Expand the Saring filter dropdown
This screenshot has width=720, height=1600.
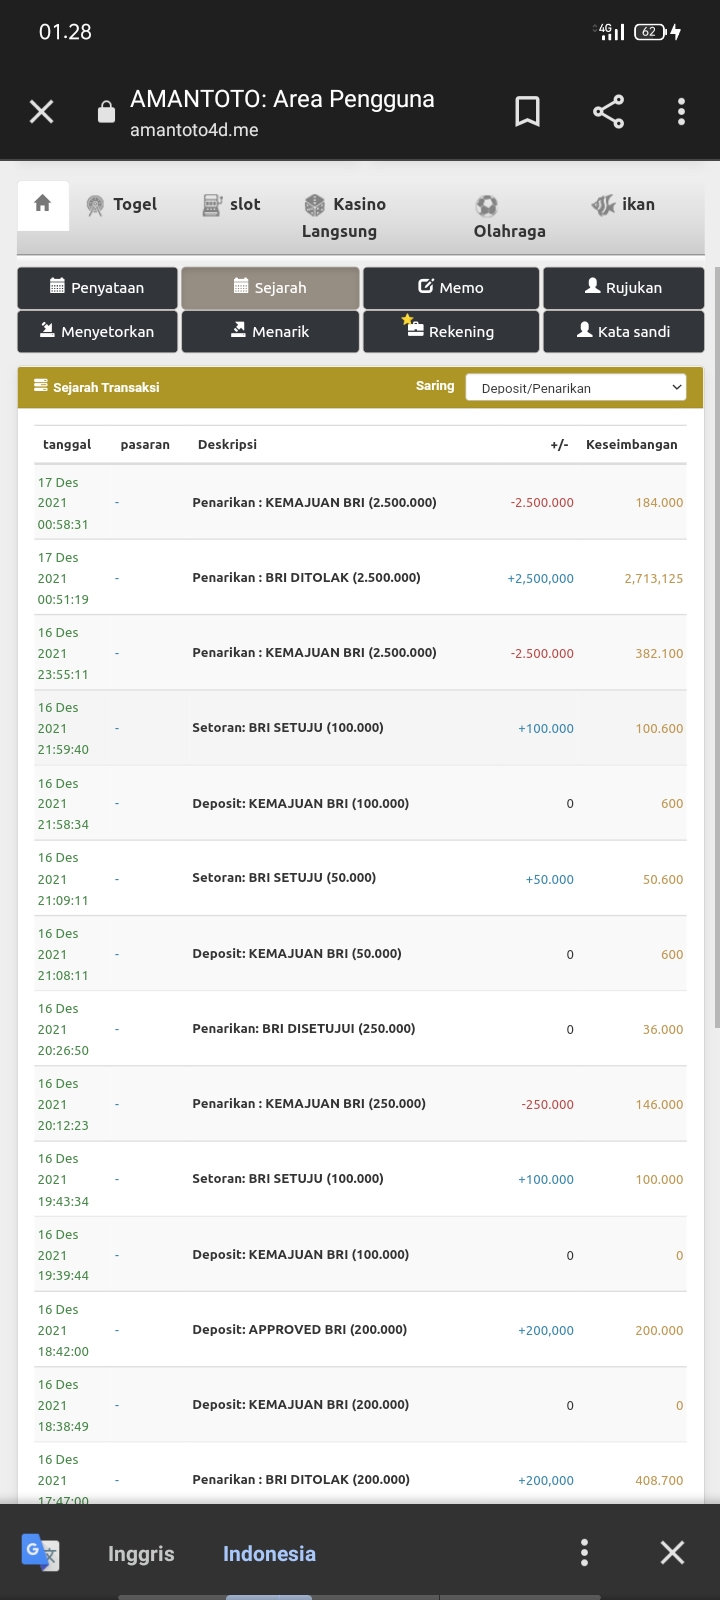576,388
